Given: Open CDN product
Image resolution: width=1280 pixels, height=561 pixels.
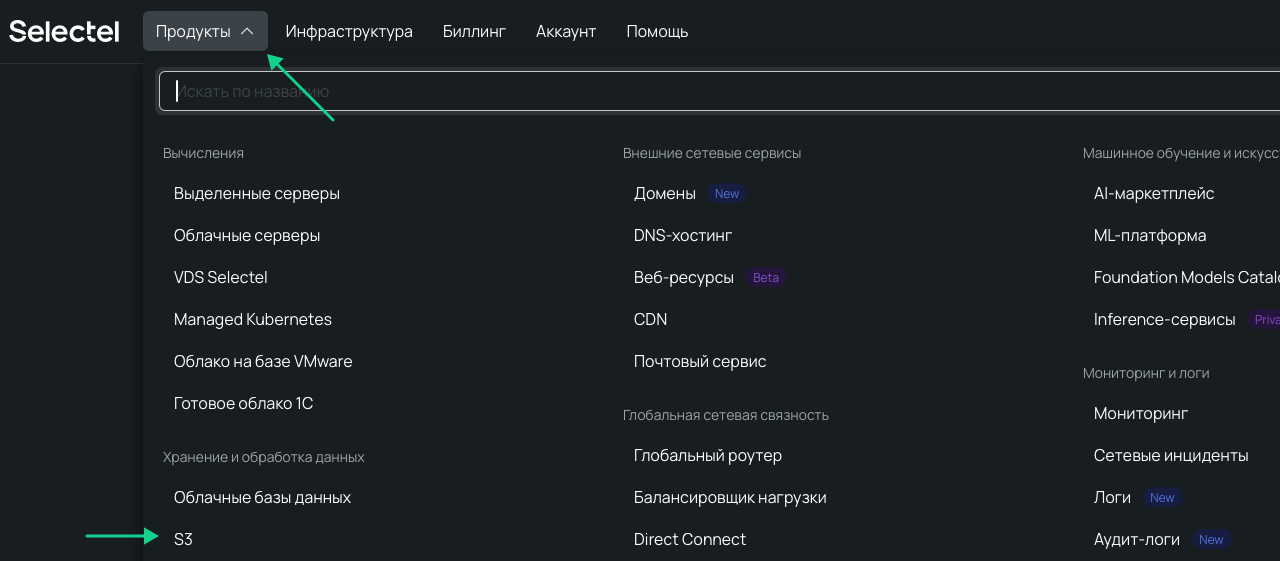Looking at the screenshot, I should click(x=650, y=319).
